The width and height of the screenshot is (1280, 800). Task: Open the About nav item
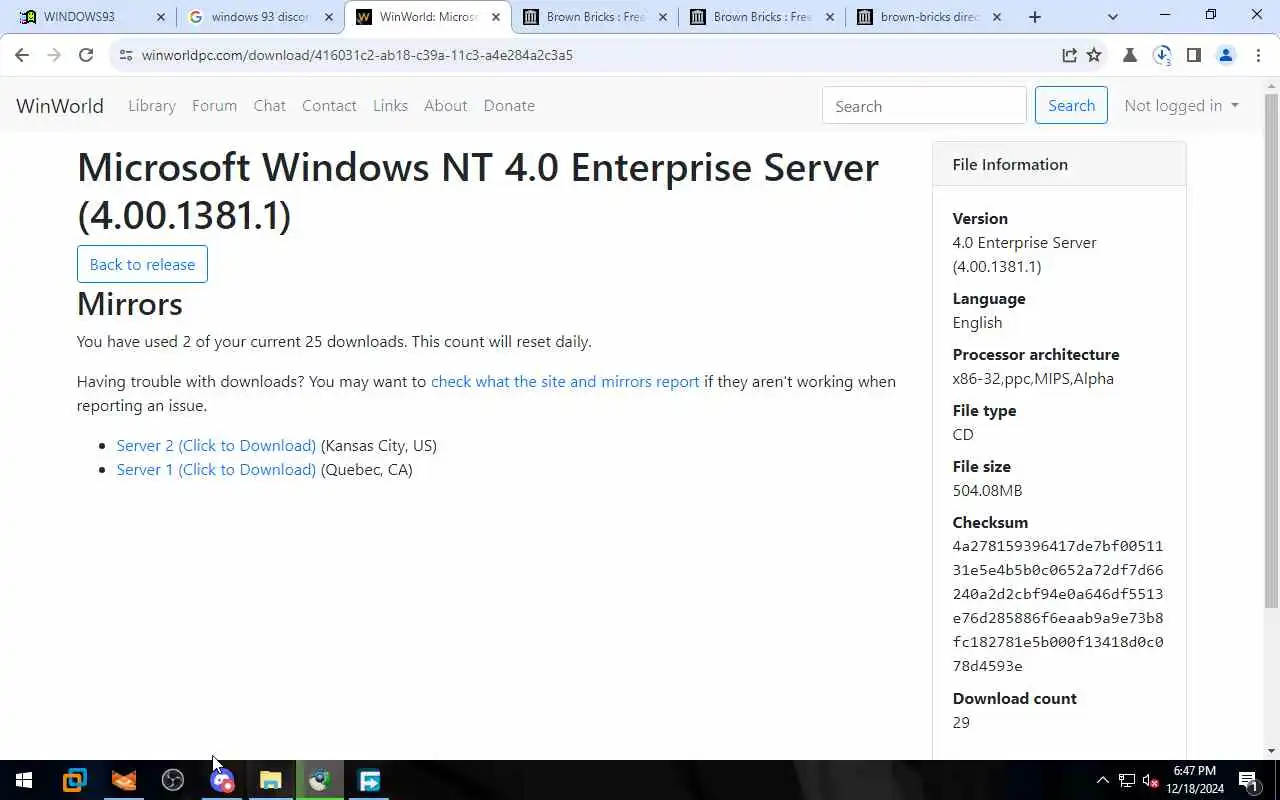pos(445,105)
